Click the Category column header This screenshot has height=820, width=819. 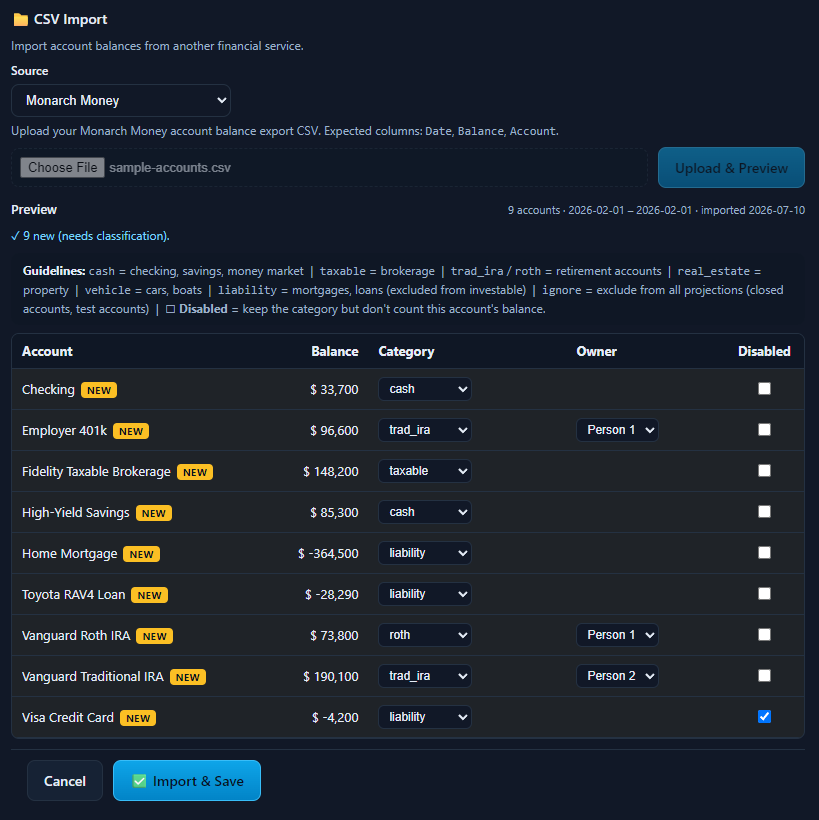(x=406, y=351)
